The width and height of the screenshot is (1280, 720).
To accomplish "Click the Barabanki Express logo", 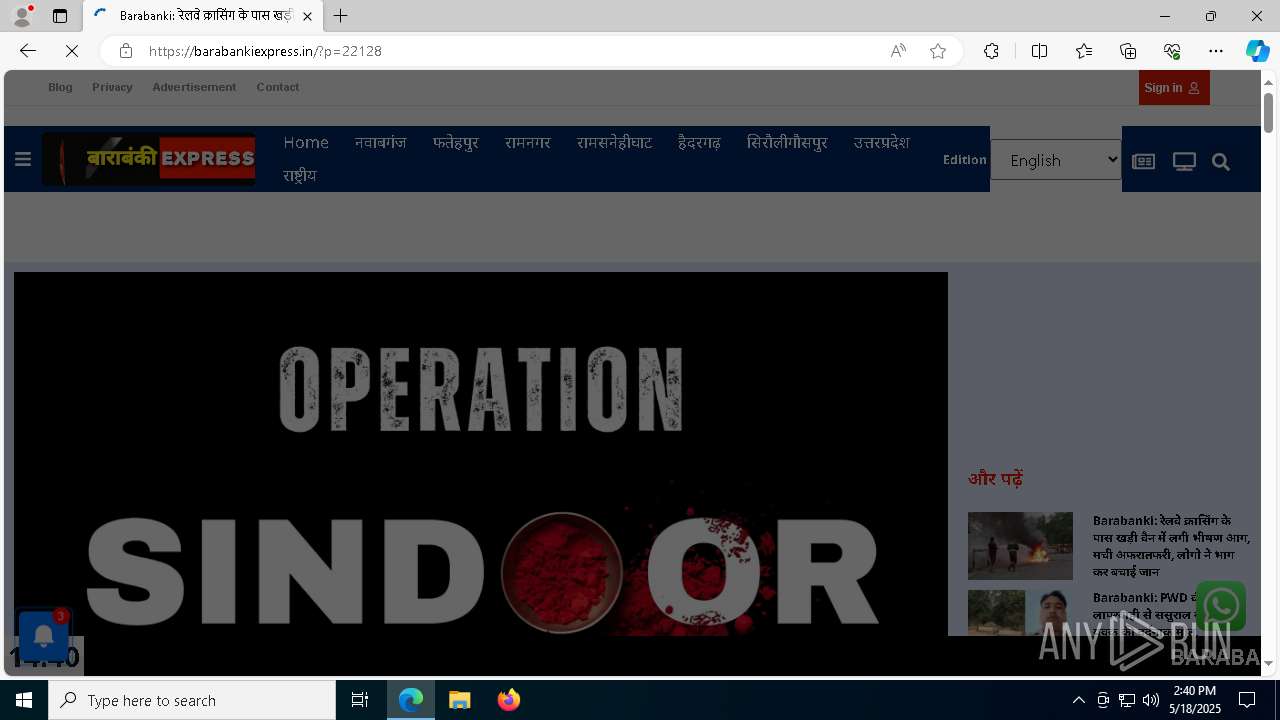I will click(149, 159).
